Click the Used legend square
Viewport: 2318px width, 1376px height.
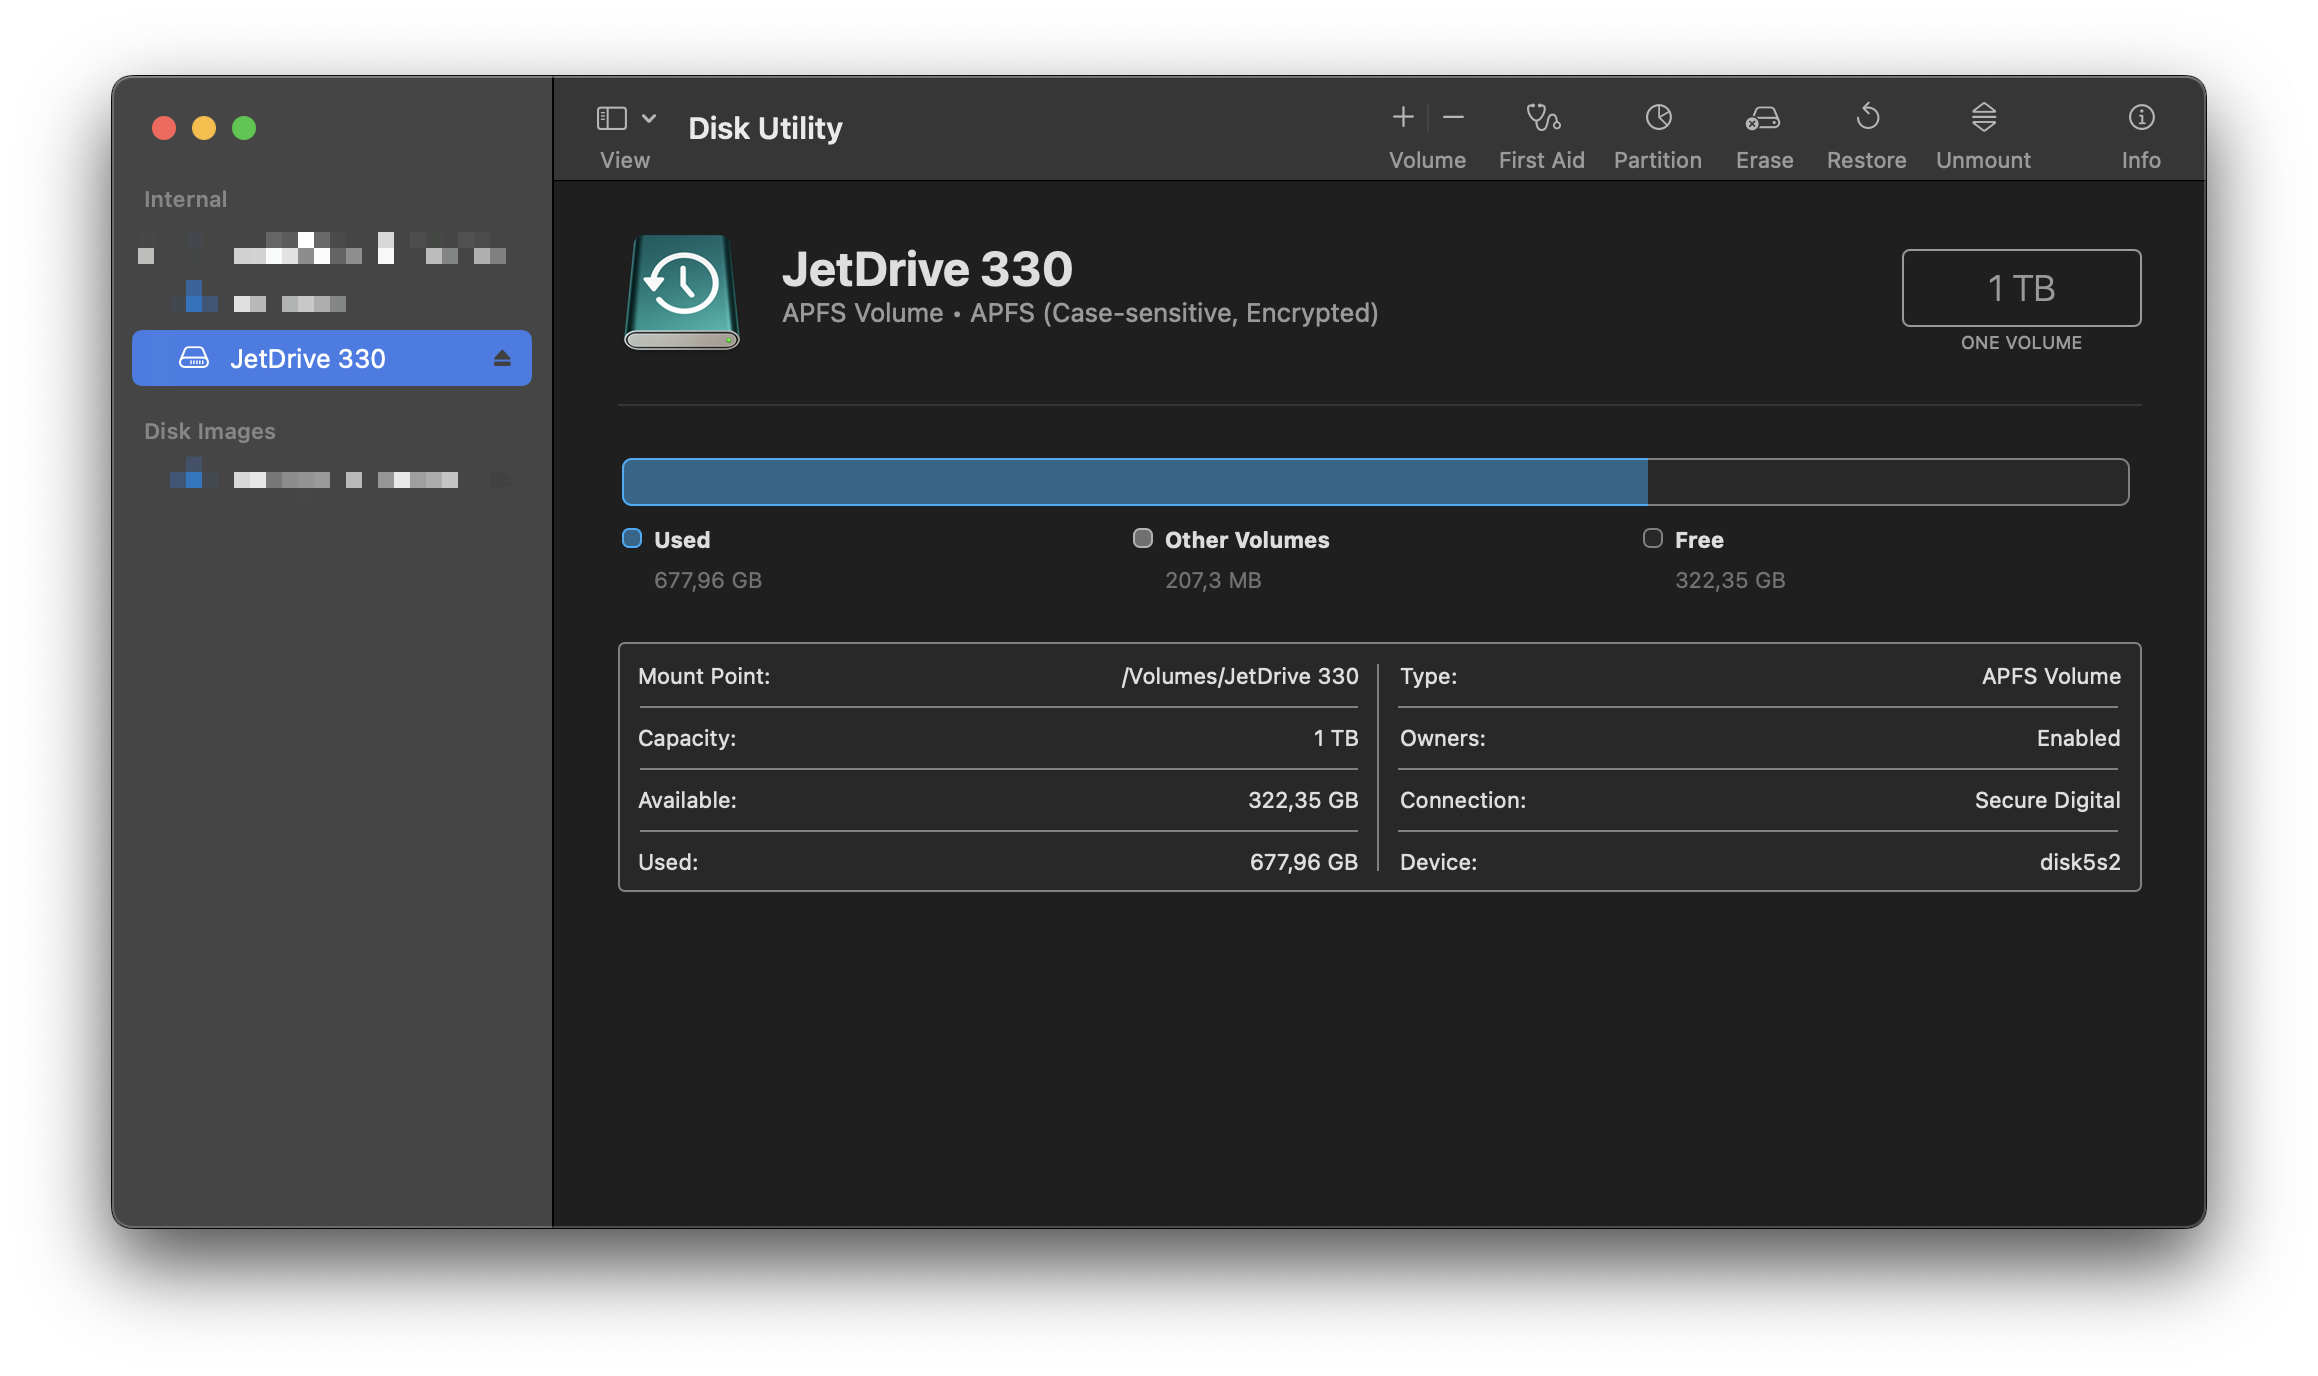coord(632,539)
